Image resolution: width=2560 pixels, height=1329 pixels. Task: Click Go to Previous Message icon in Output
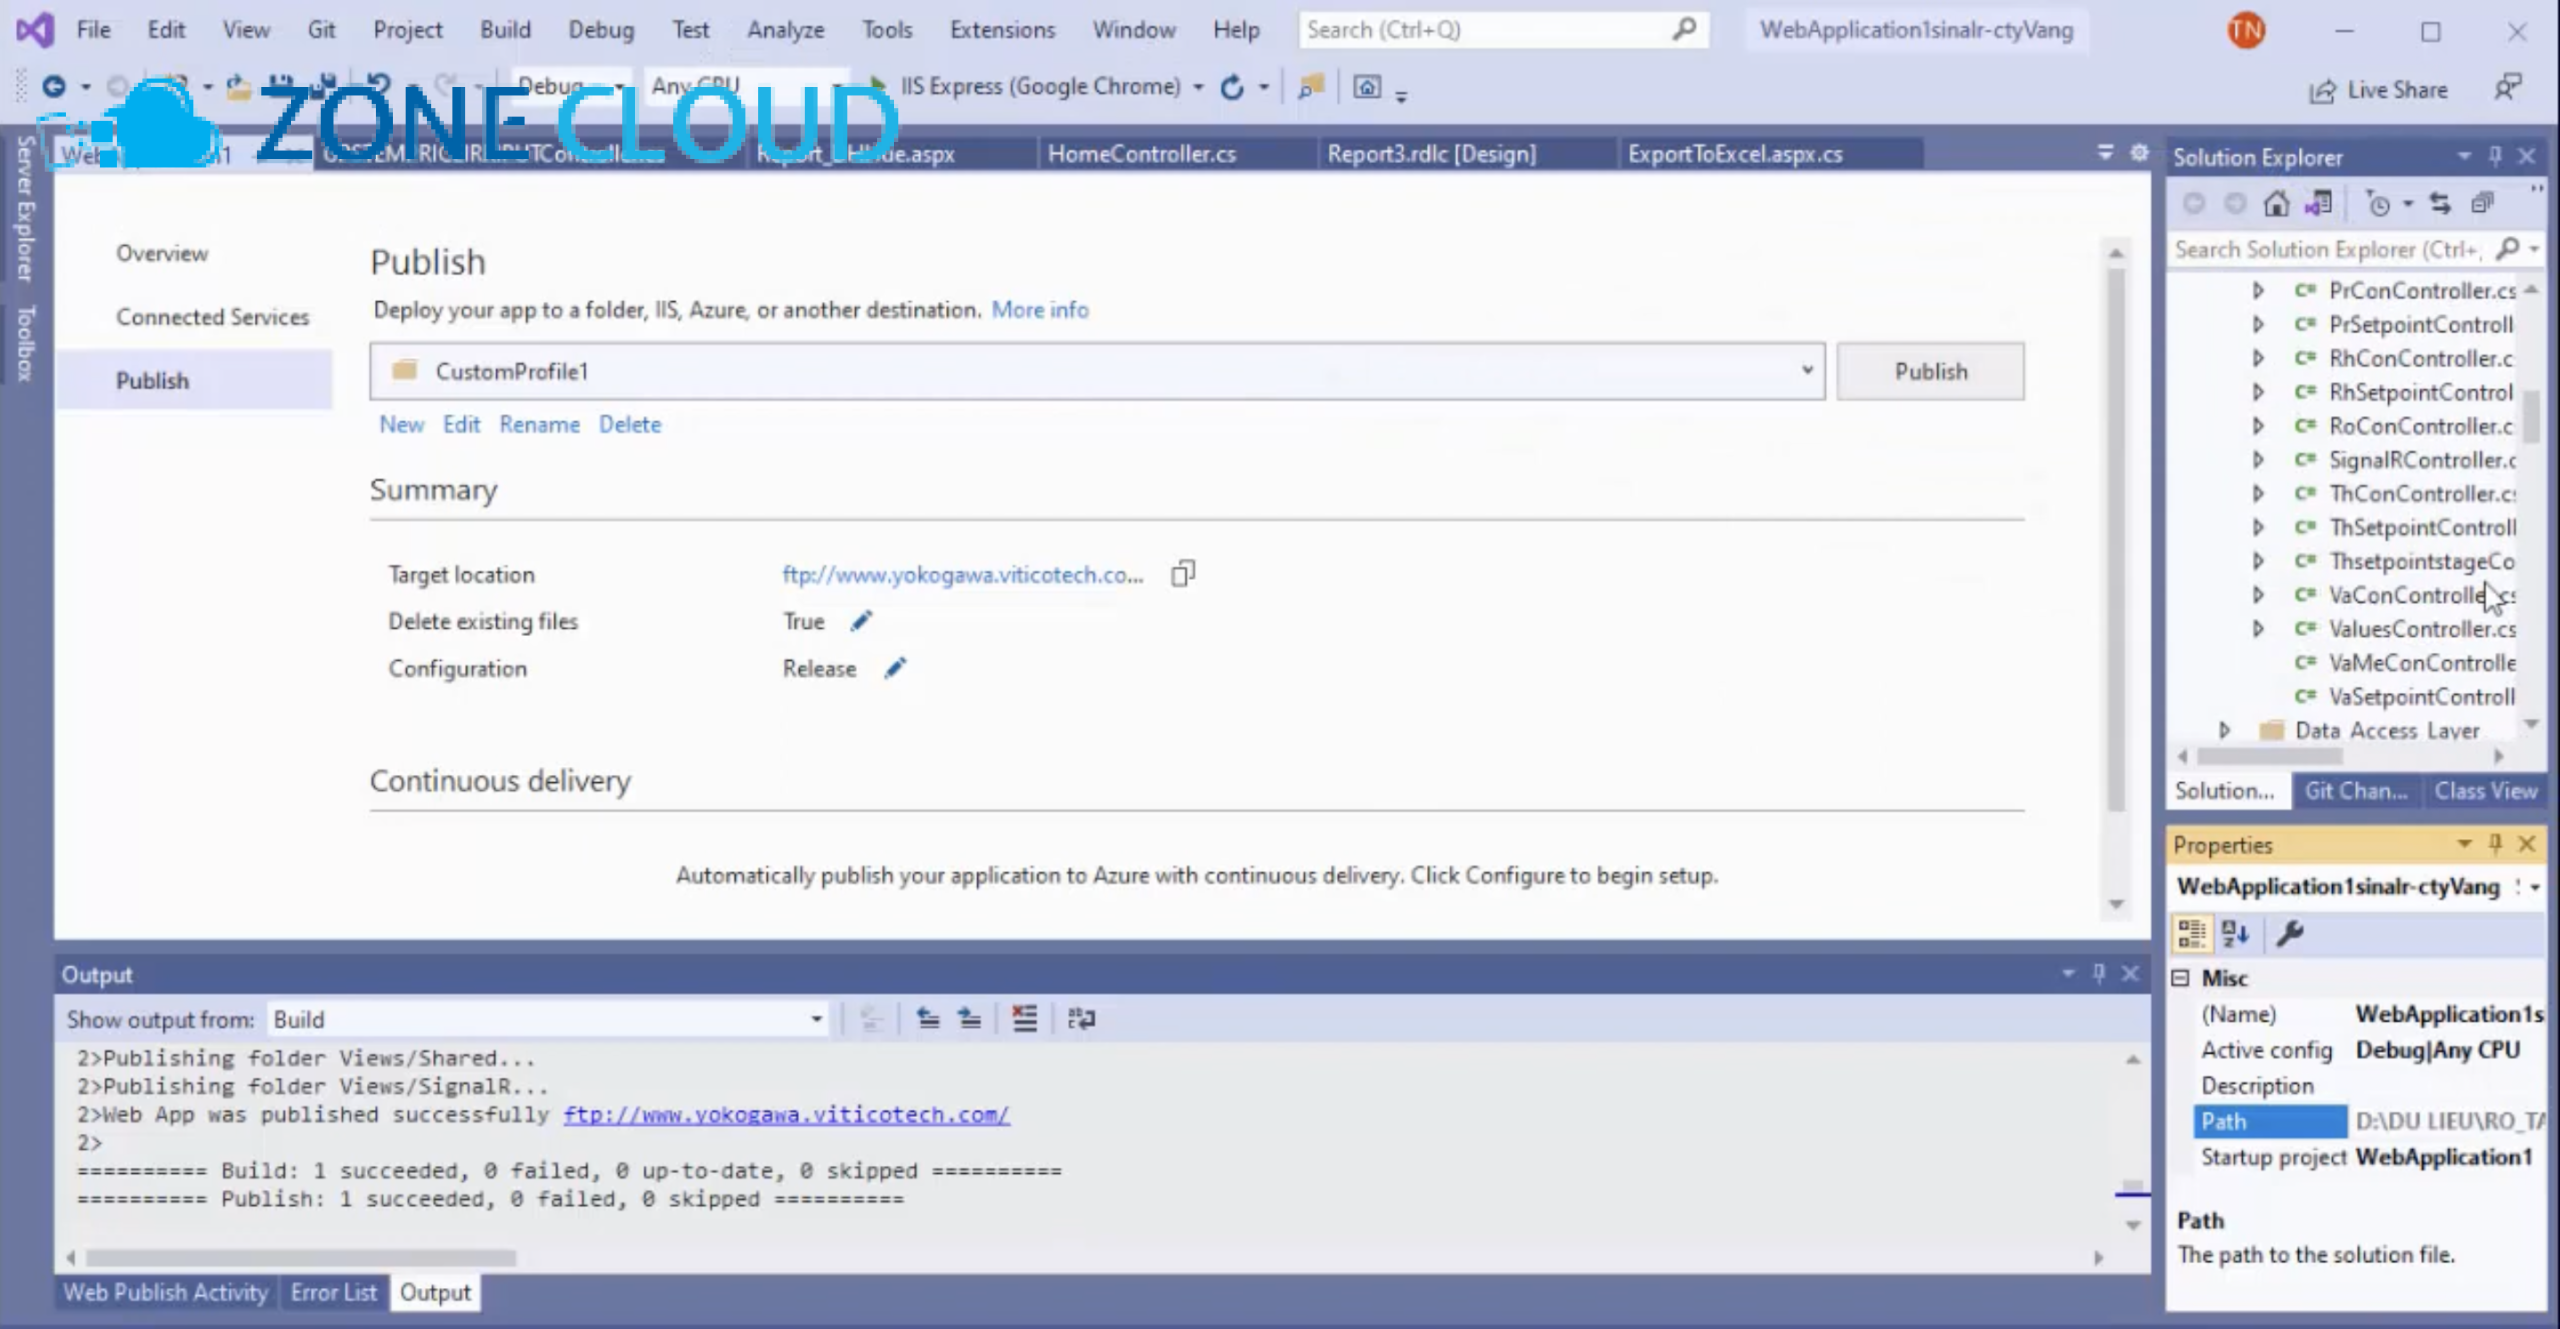(928, 1019)
